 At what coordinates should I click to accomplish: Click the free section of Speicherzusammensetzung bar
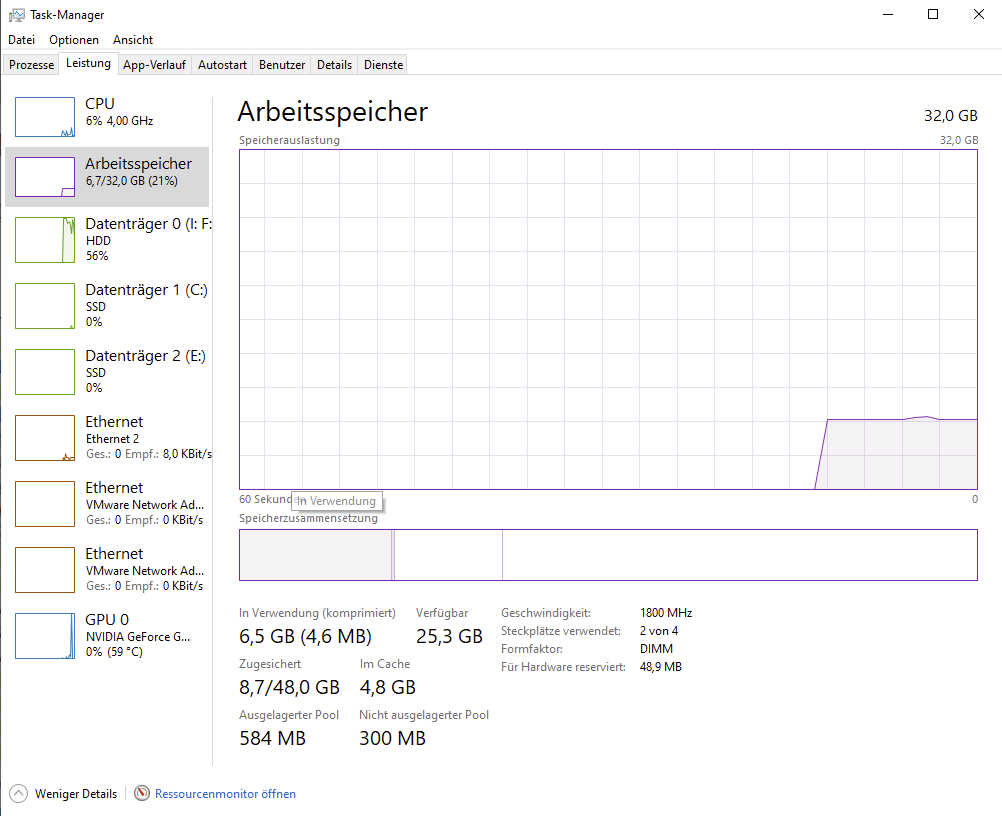(x=739, y=555)
